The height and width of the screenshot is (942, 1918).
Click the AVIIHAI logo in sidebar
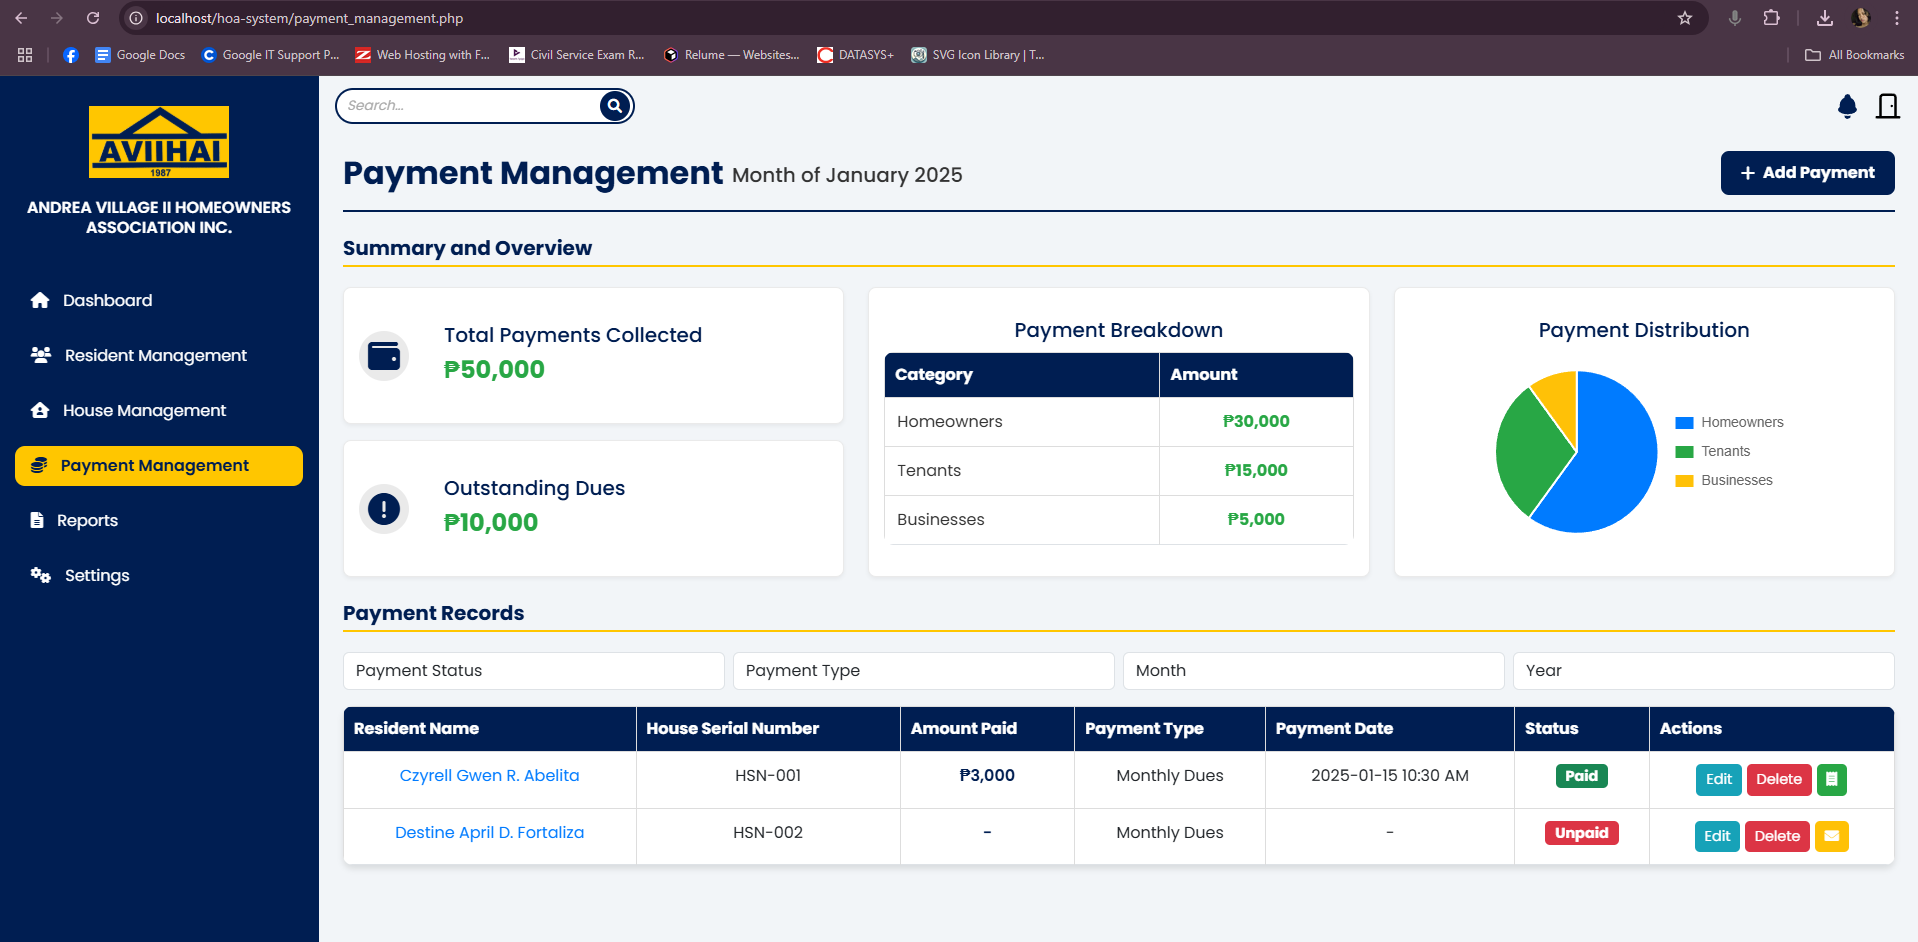[x=159, y=142]
